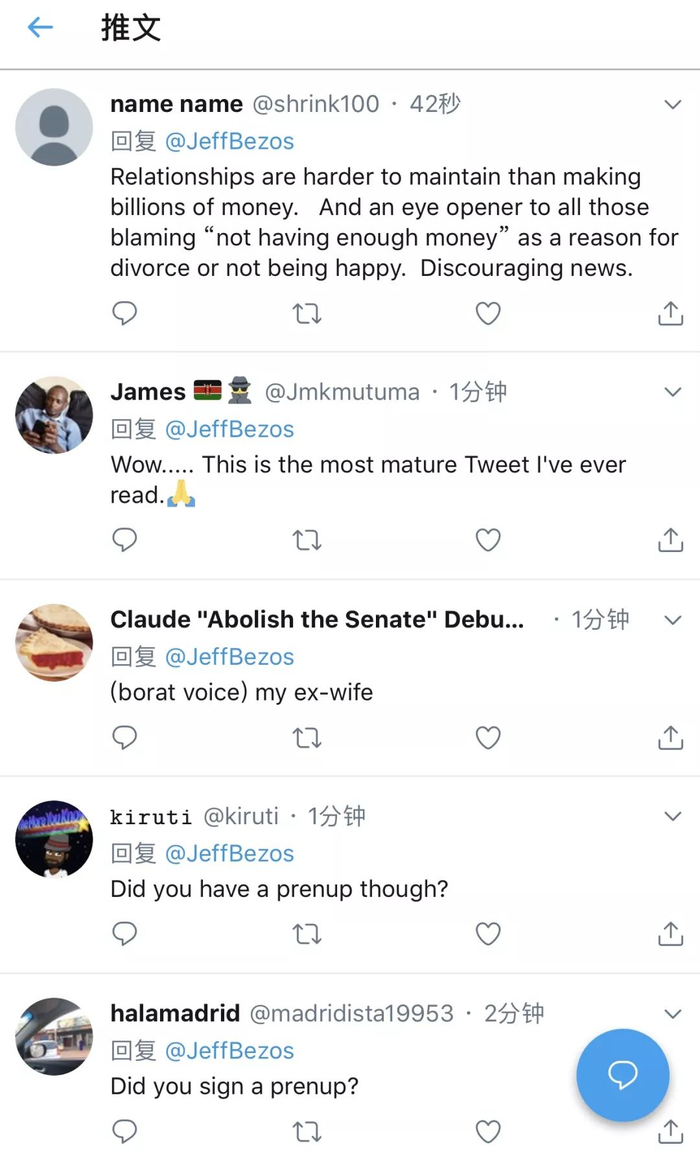Like James's "most mature Tweet" reply
Viewport: 700px width, 1152px height.
[x=487, y=541]
